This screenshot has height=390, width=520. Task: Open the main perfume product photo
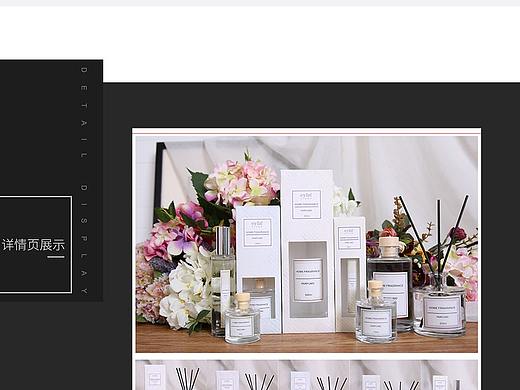[x=306, y=244]
